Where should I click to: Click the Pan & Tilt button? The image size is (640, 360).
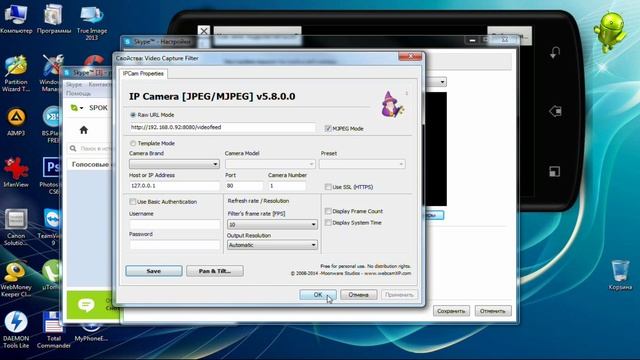tap(215, 271)
